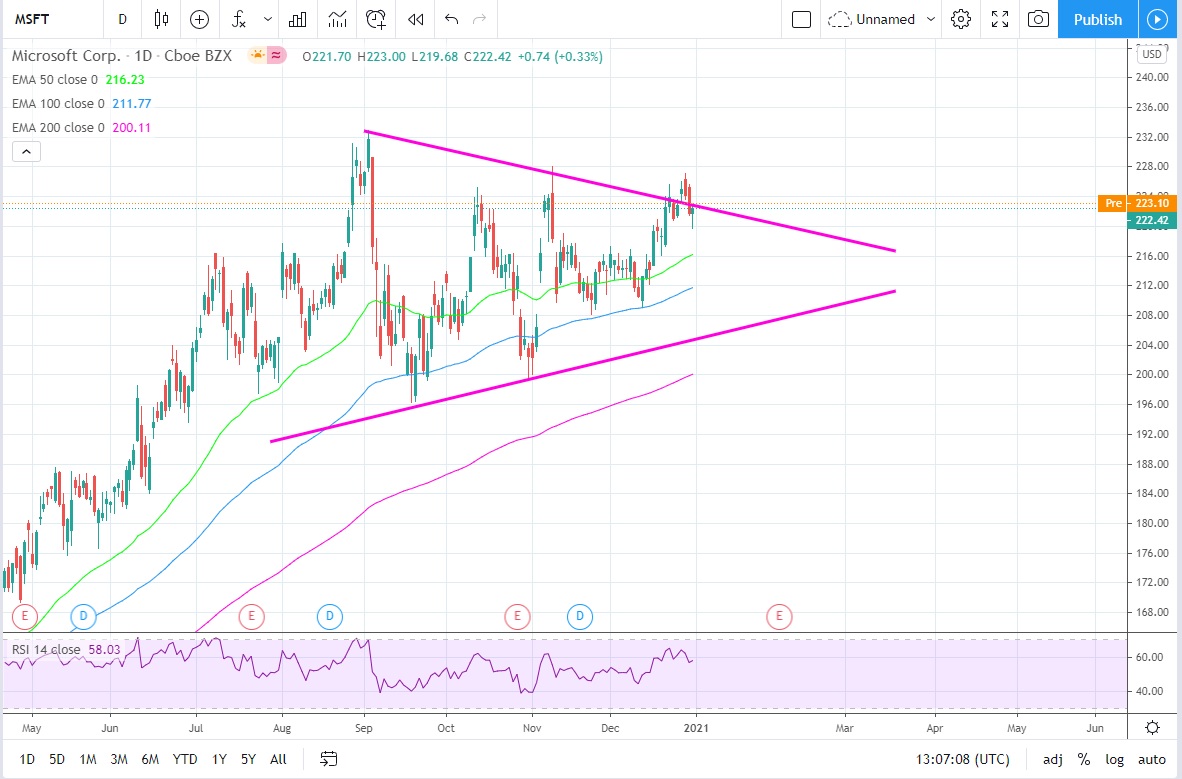Screen dimensions: 1182x779
Task: Select the EMA 100 close indicator label
Action: click(58, 103)
